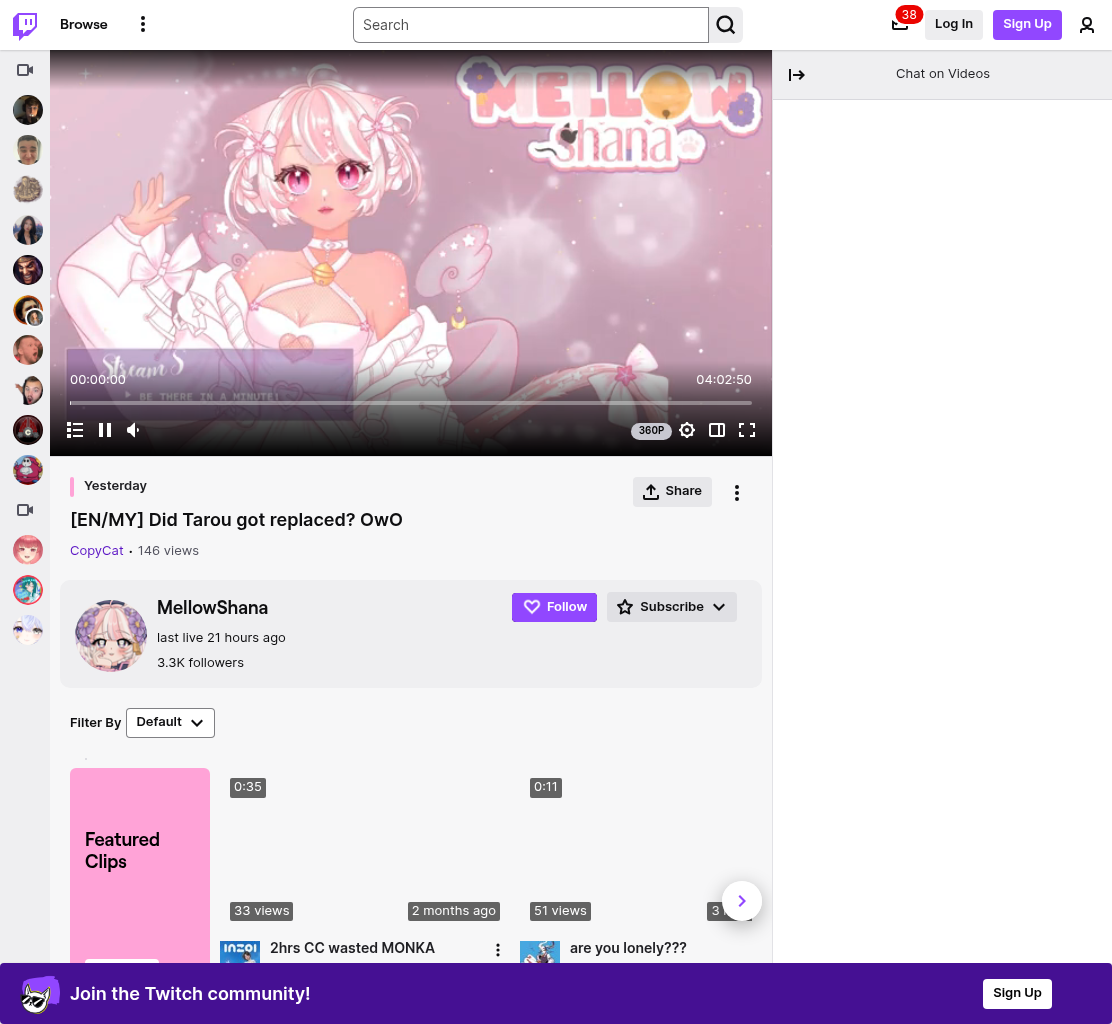Click the Log In button
Screen dimensions: 1112x1024
click(x=953, y=24)
